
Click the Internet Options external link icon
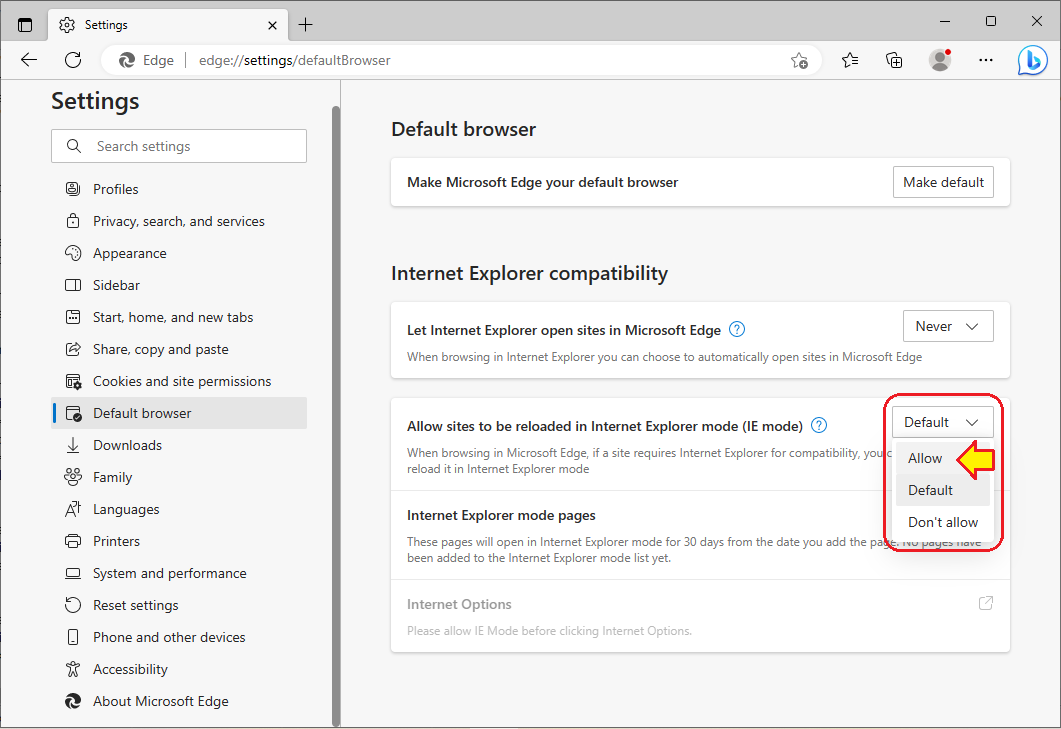coord(986,603)
